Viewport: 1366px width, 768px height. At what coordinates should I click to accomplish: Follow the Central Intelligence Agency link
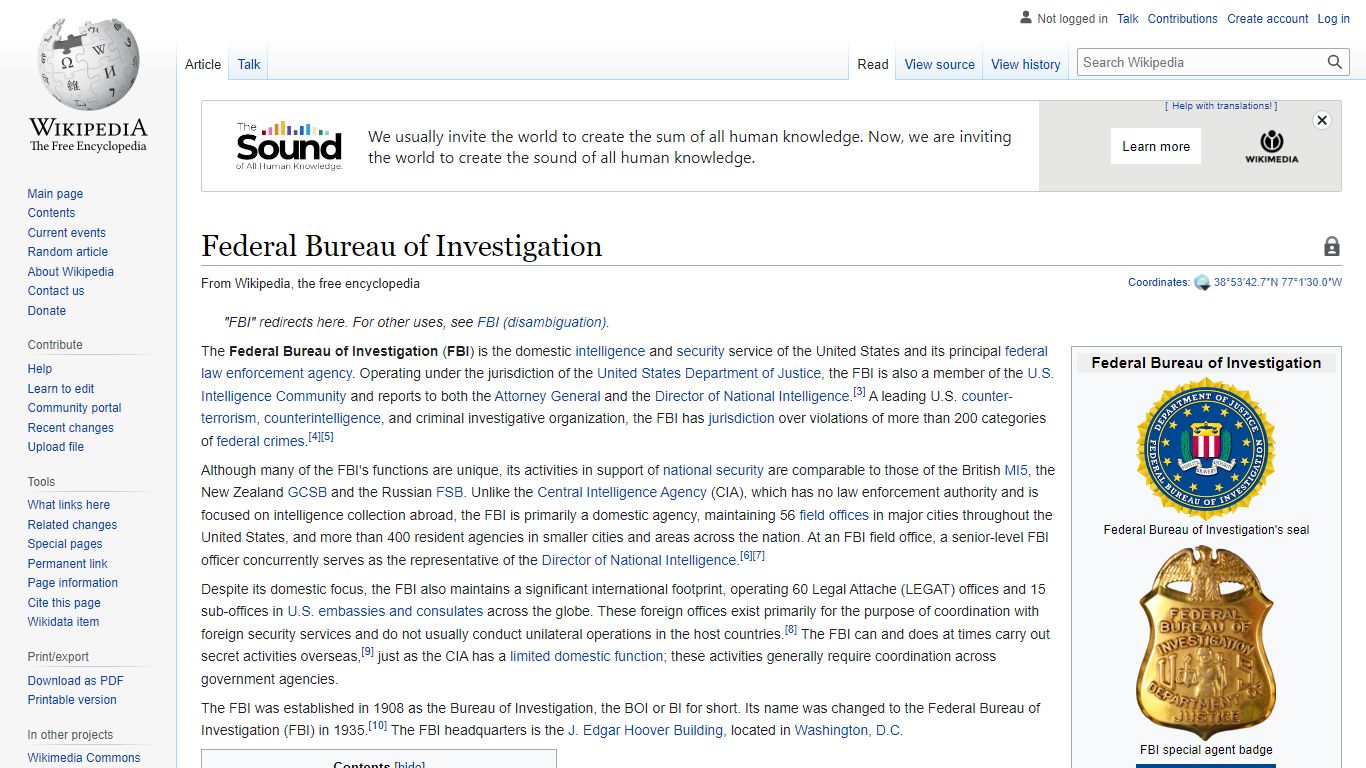point(622,492)
